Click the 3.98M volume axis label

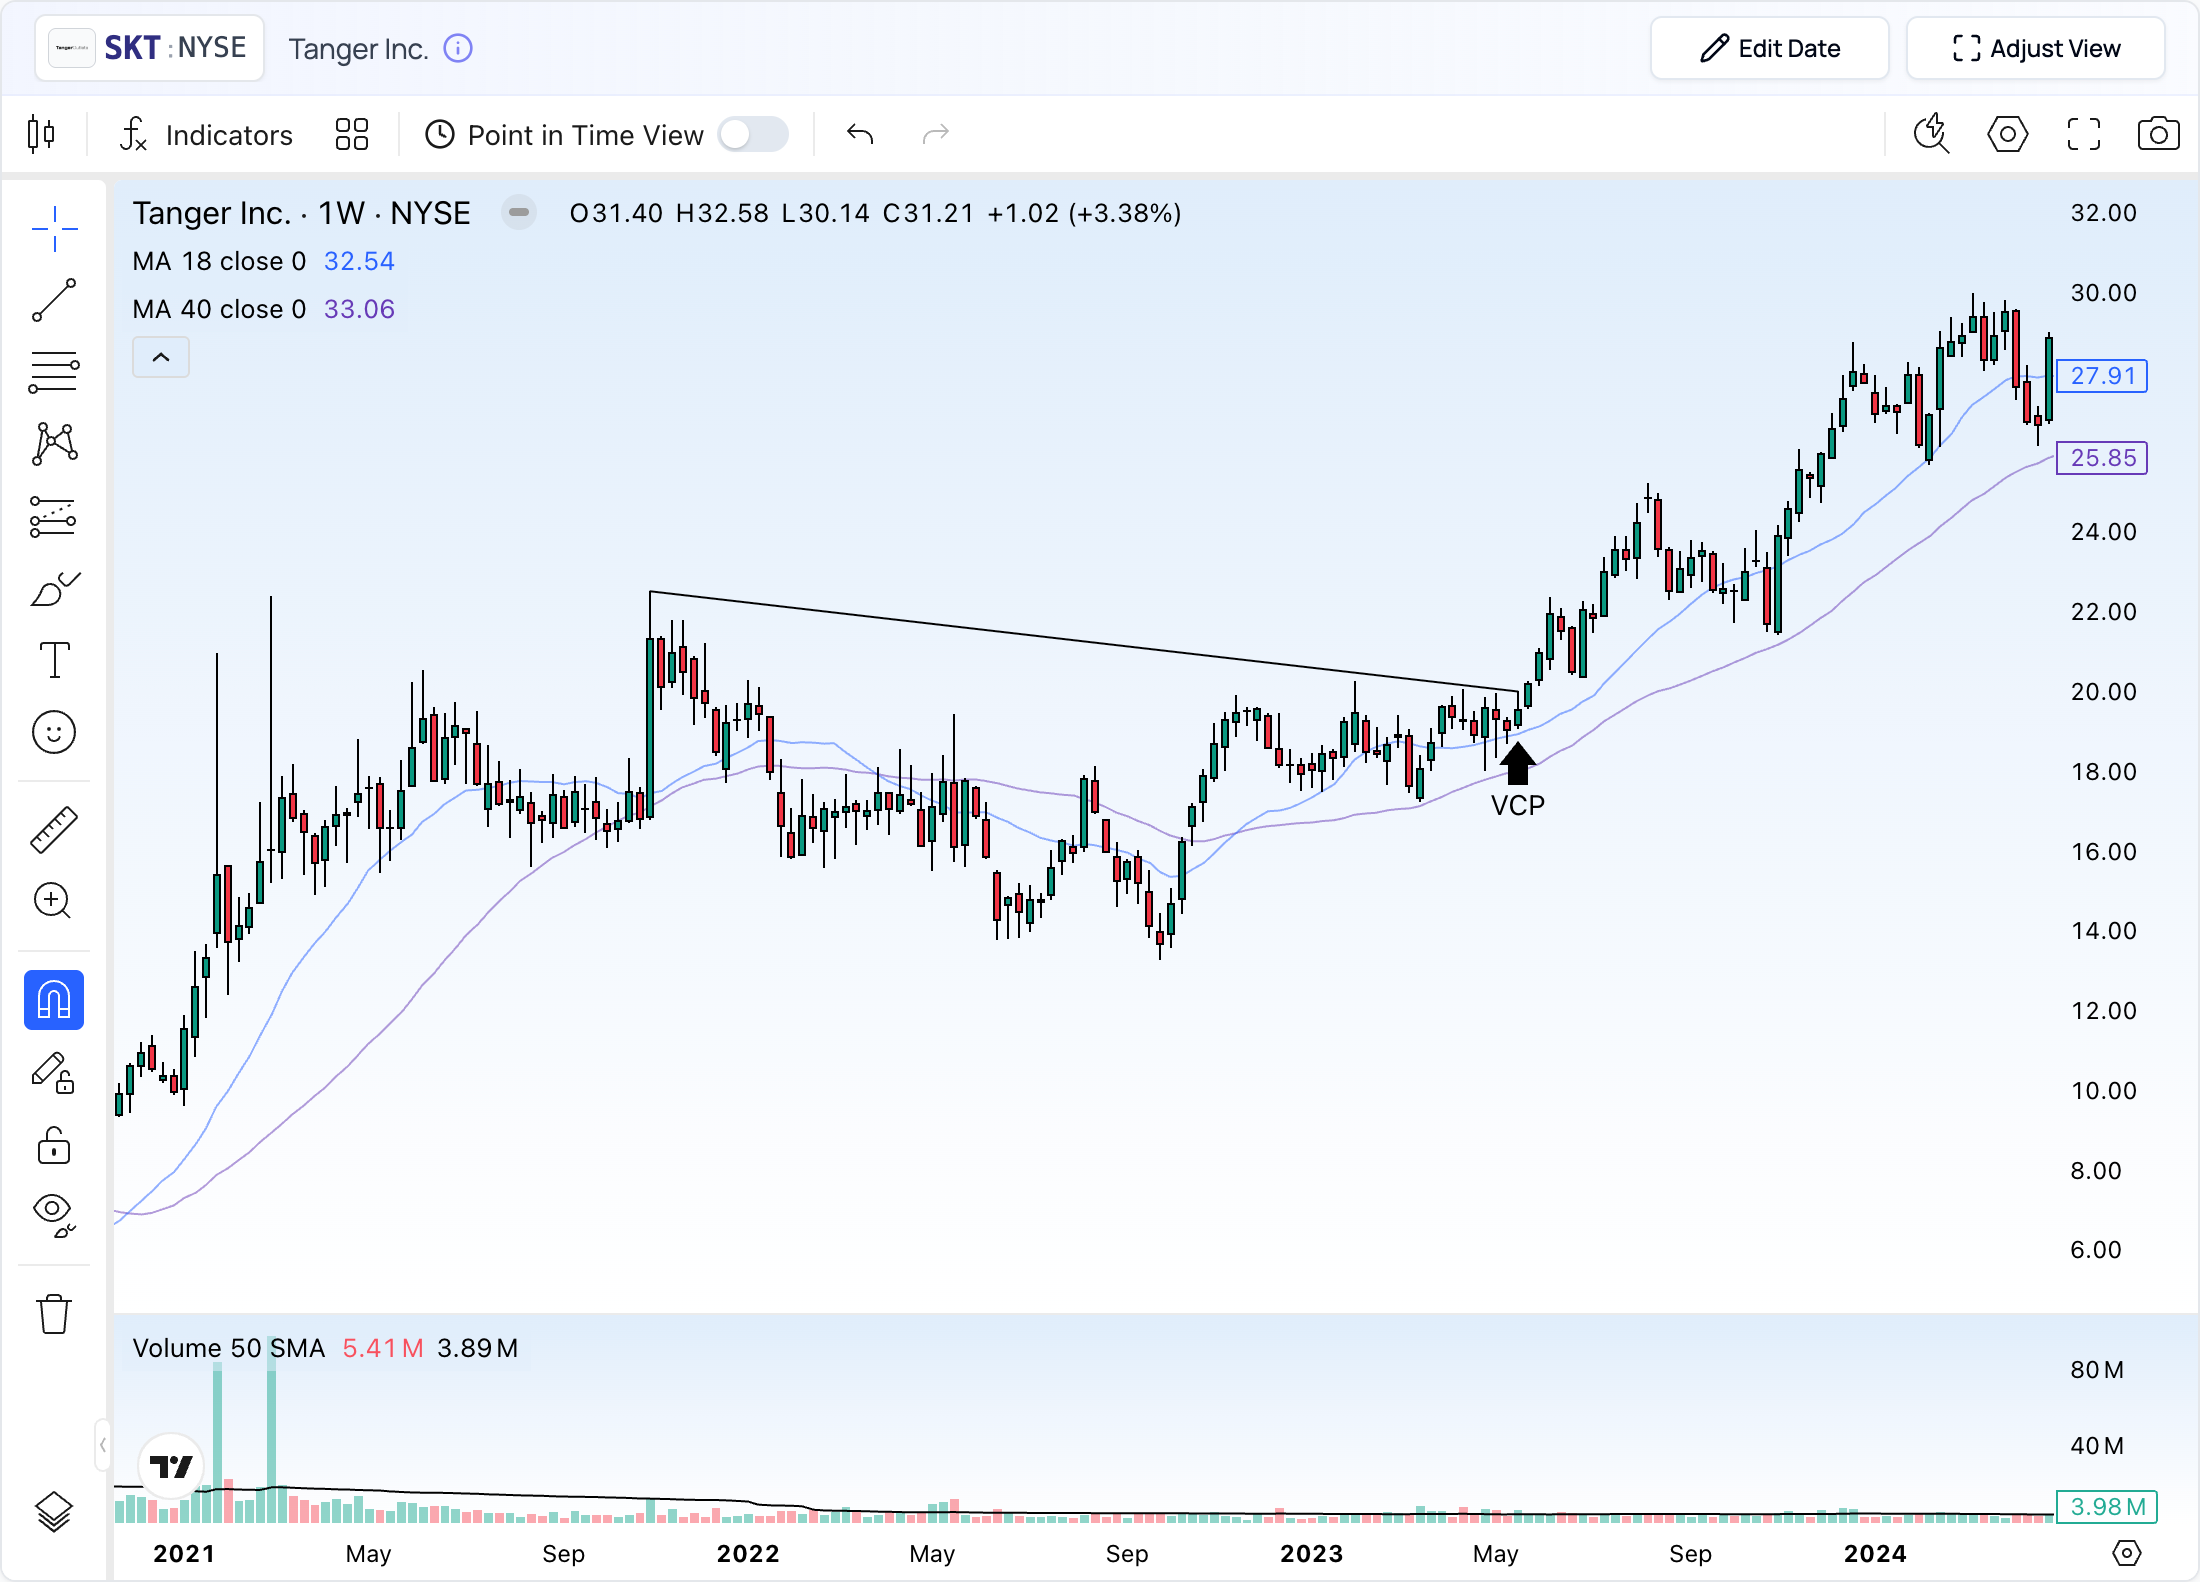pos(2107,1507)
